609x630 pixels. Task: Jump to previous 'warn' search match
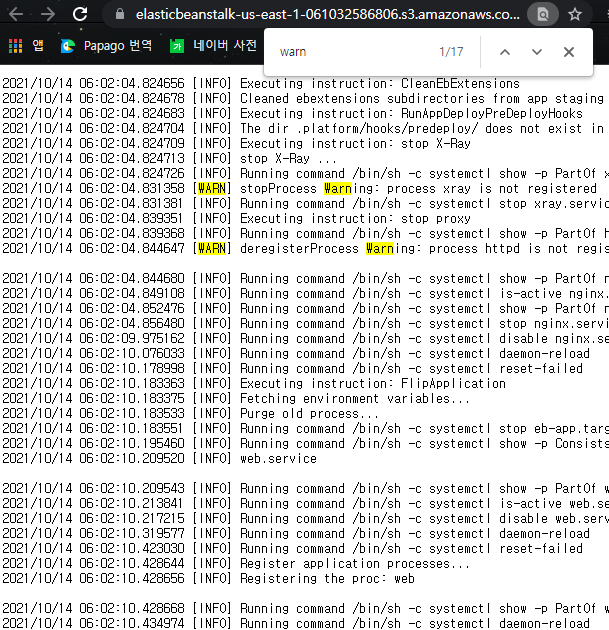pos(505,52)
